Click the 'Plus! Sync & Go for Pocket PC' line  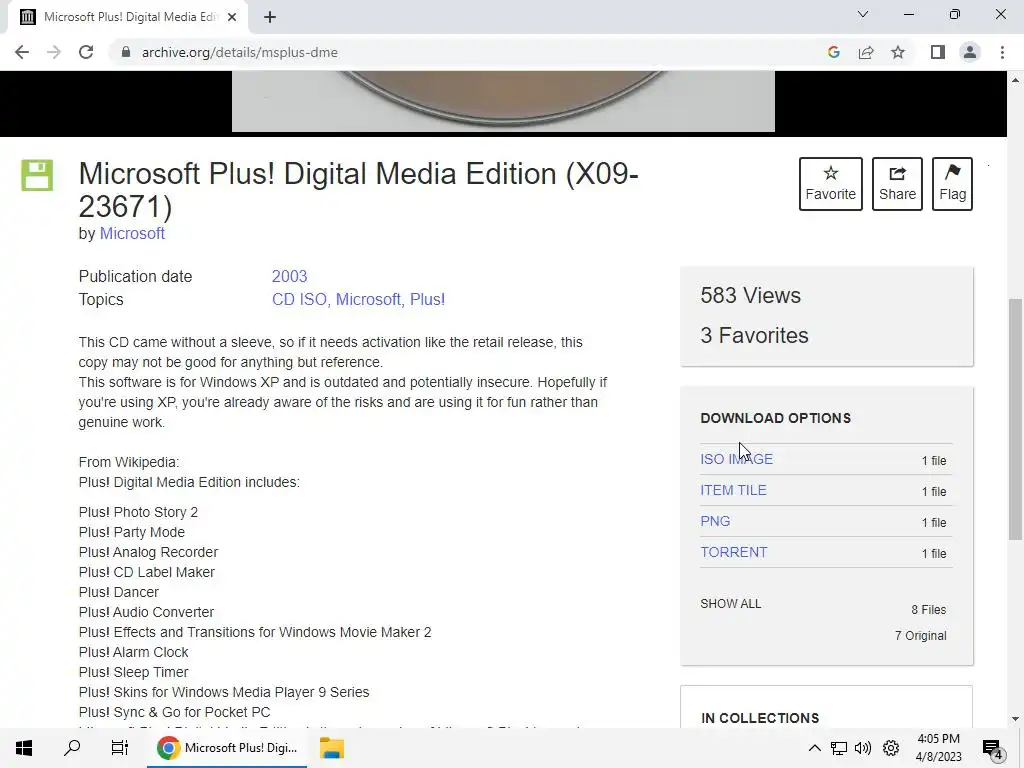click(x=174, y=712)
